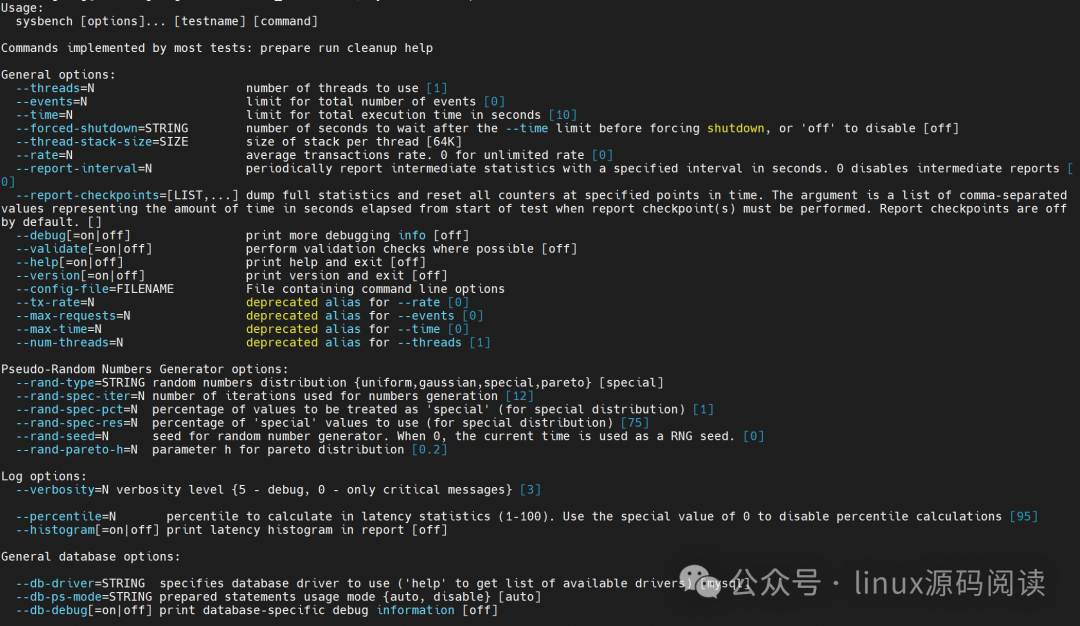
Task: Click the --rand-seed=N option
Action: [62, 437]
